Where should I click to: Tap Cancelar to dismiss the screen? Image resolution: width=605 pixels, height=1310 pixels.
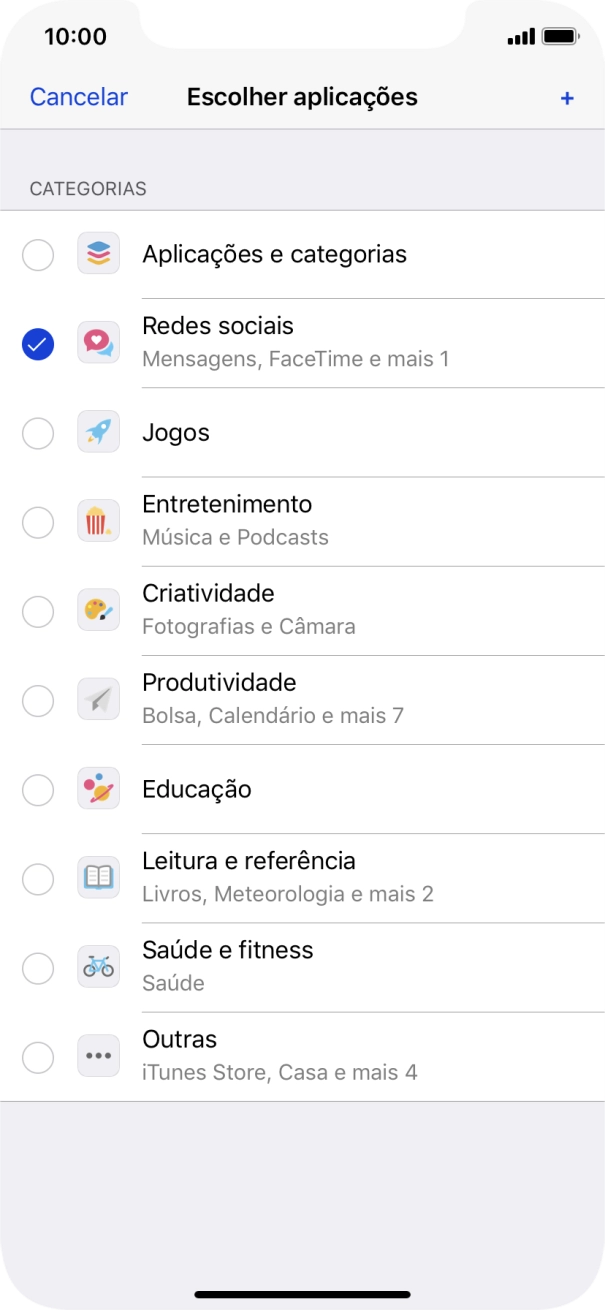(x=78, y=96)
